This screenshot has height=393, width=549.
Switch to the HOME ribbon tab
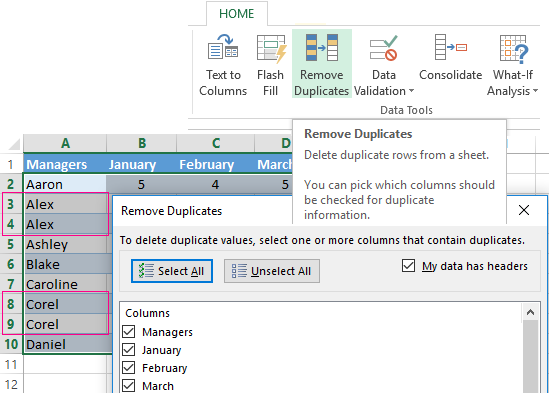pos(236,14)
